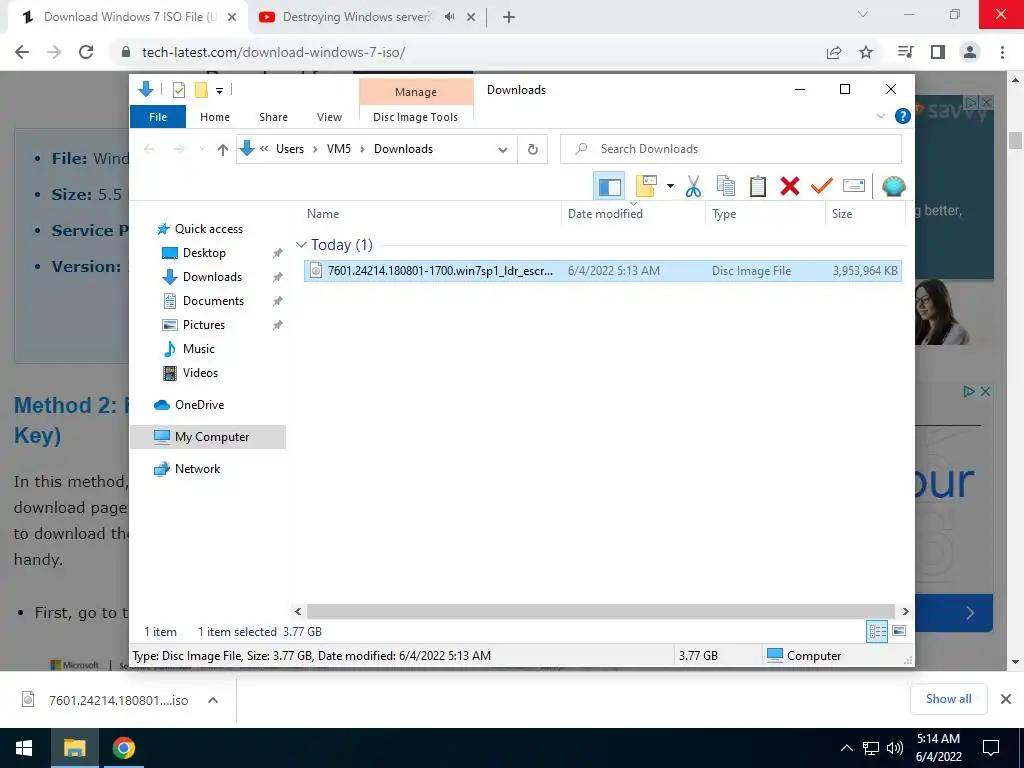This screenshot has width=1024, height=768.
Task: Click the Search Downloads field
Action: (731, 149)
